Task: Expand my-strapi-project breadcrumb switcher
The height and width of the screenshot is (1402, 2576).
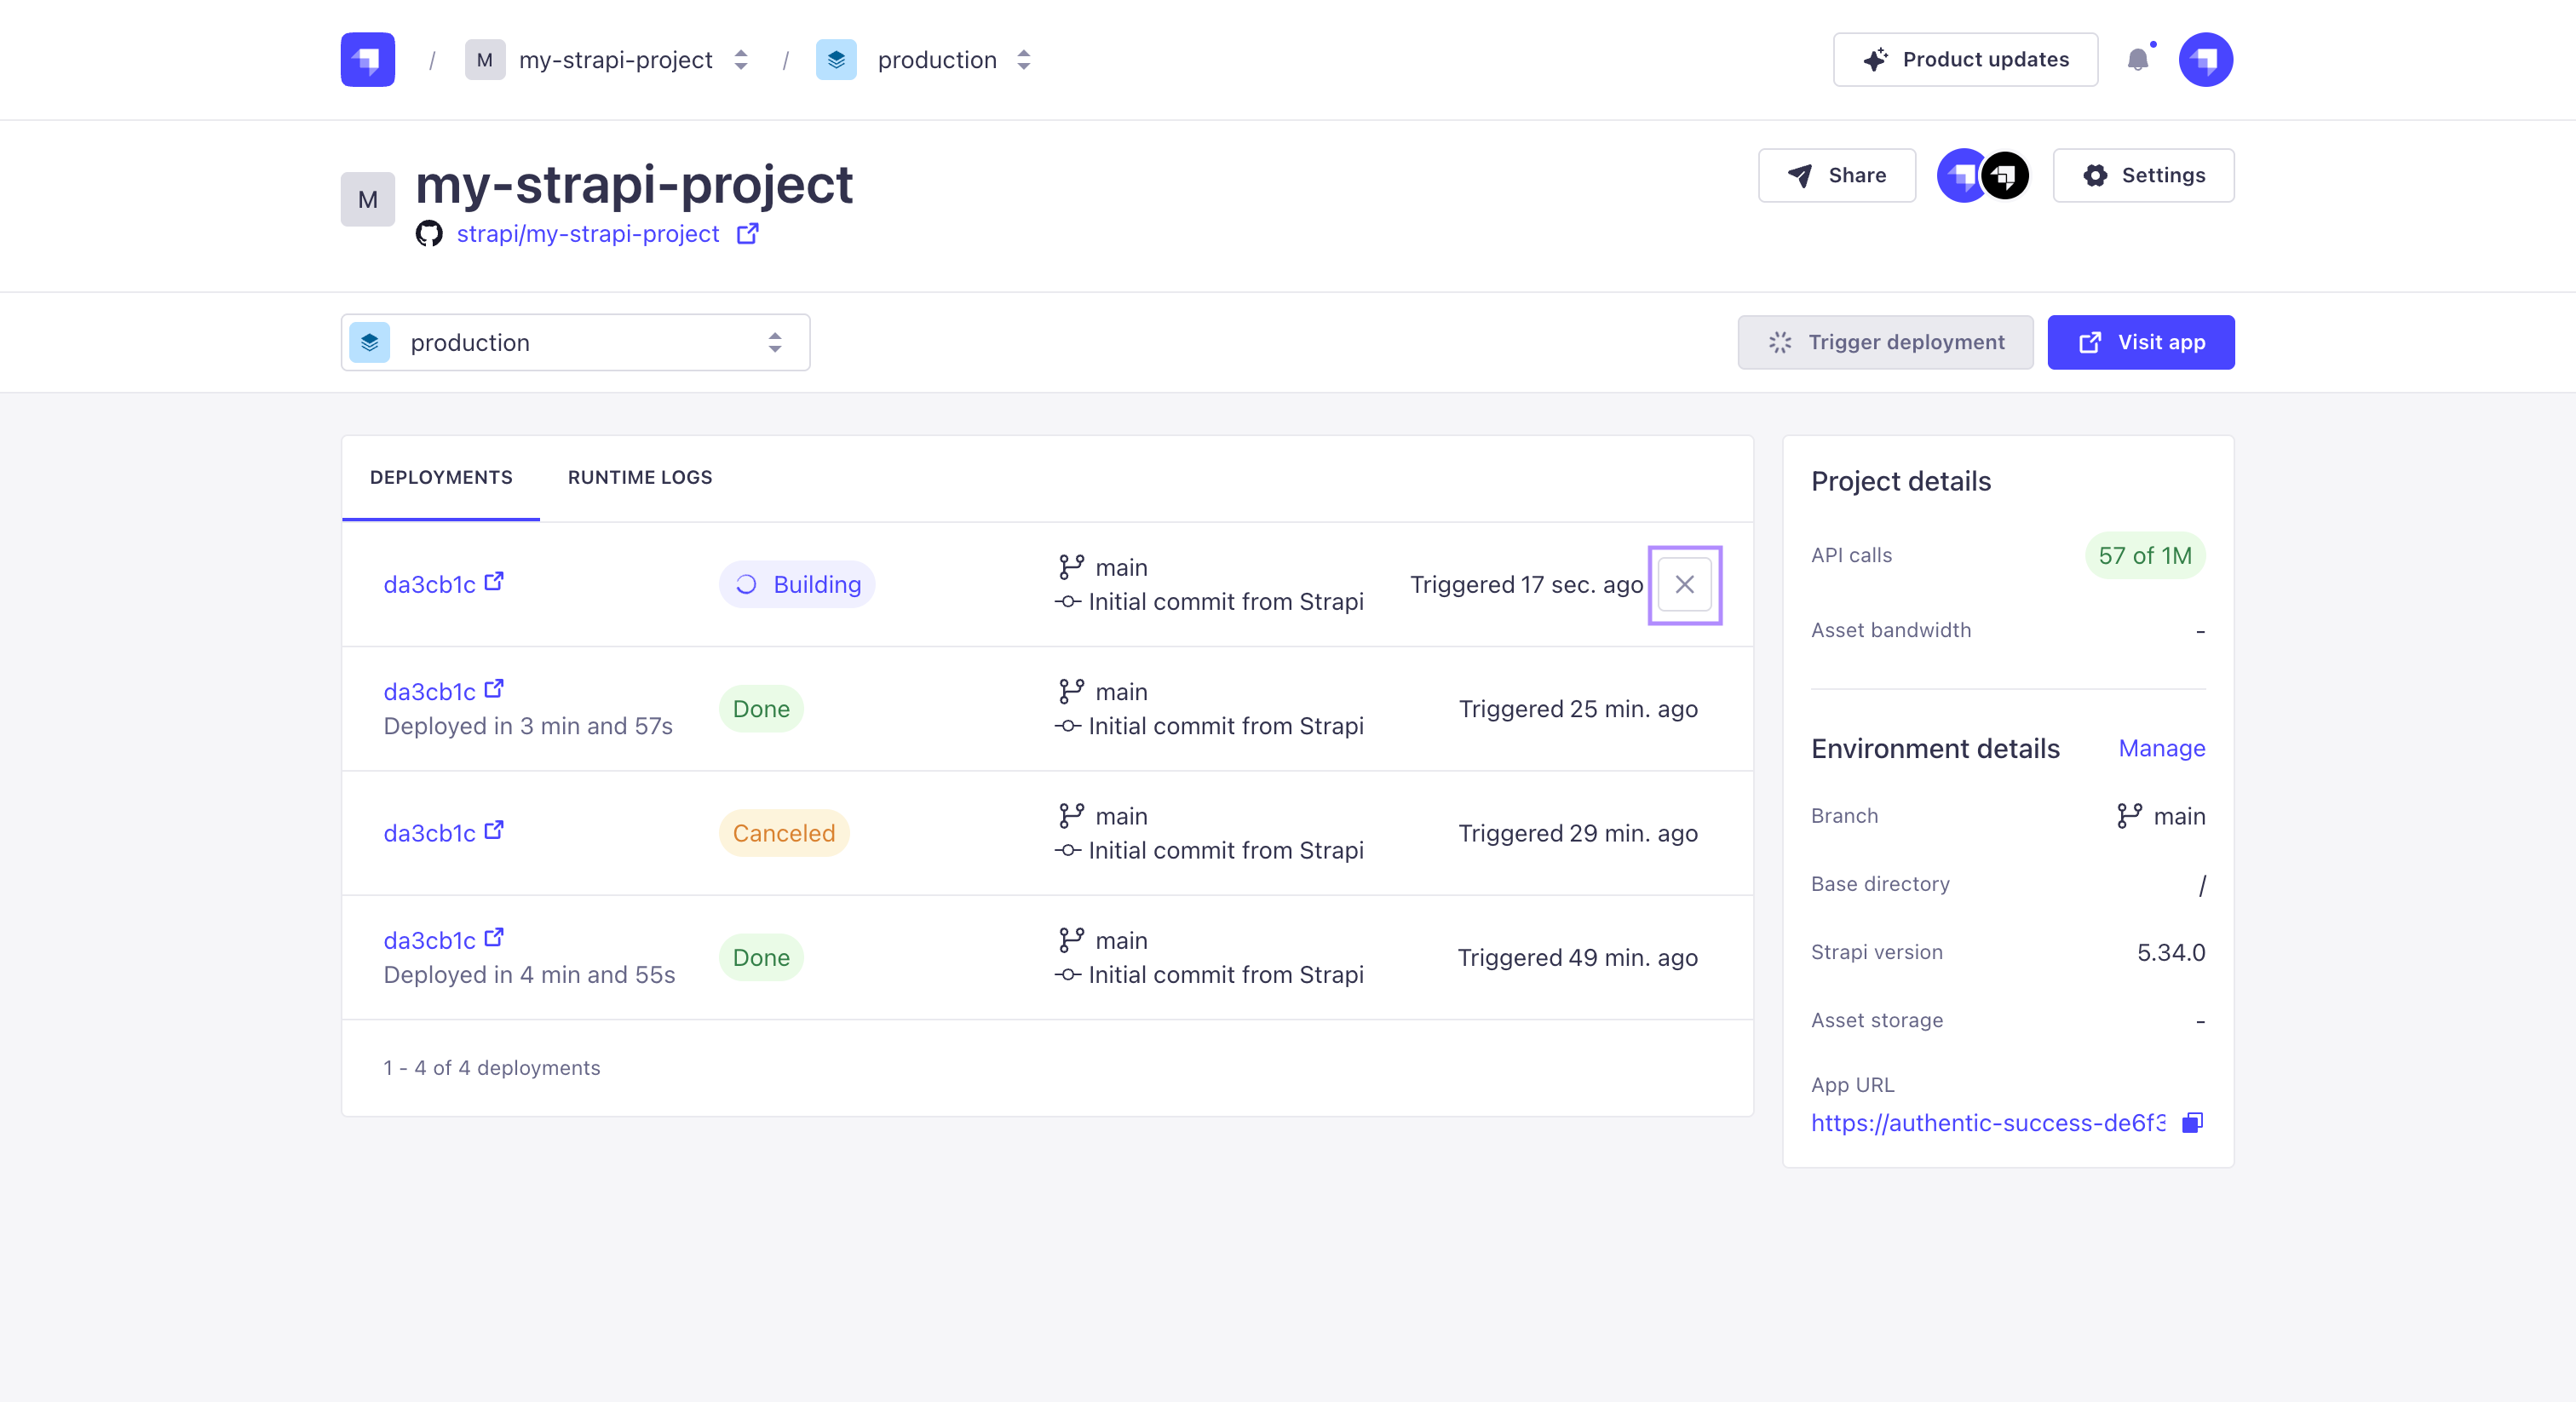Action: click(741, 60)
